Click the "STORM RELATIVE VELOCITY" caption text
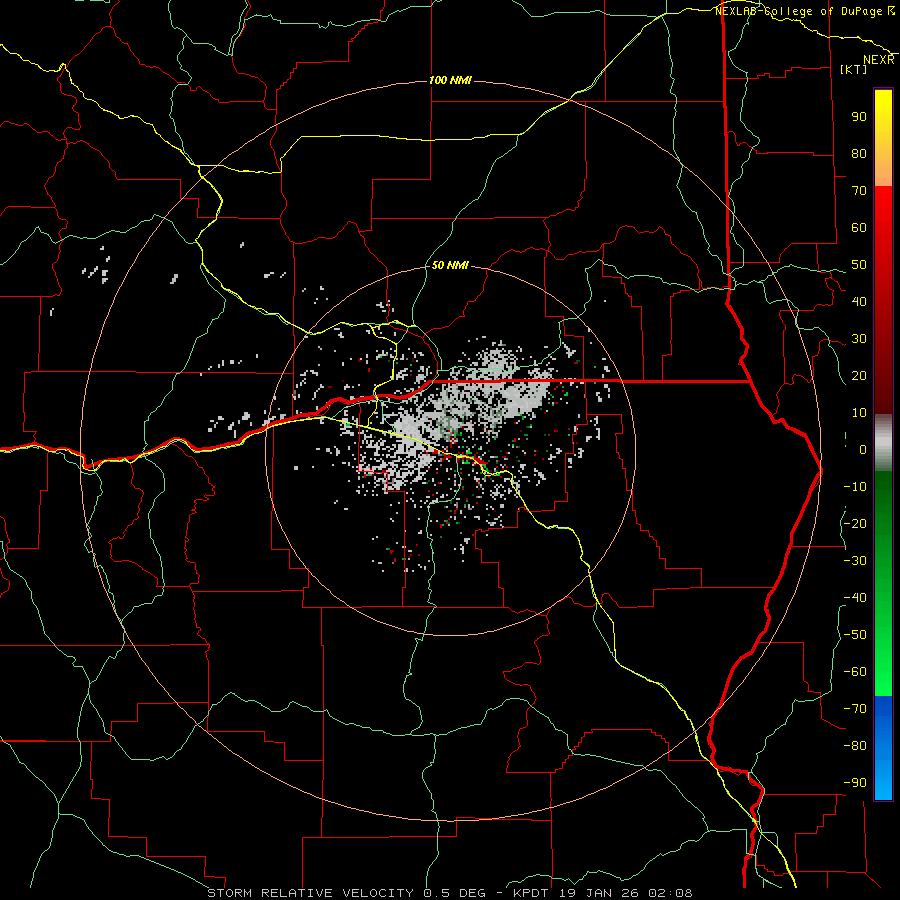 coord(310,893)
